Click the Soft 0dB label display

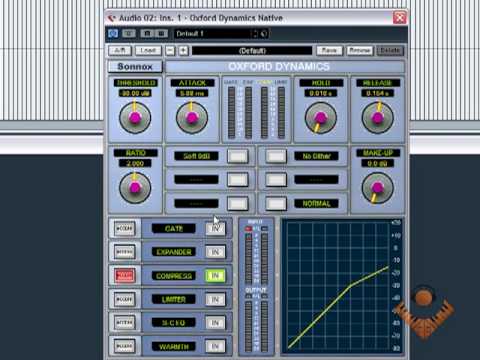(x=196, y=156)
